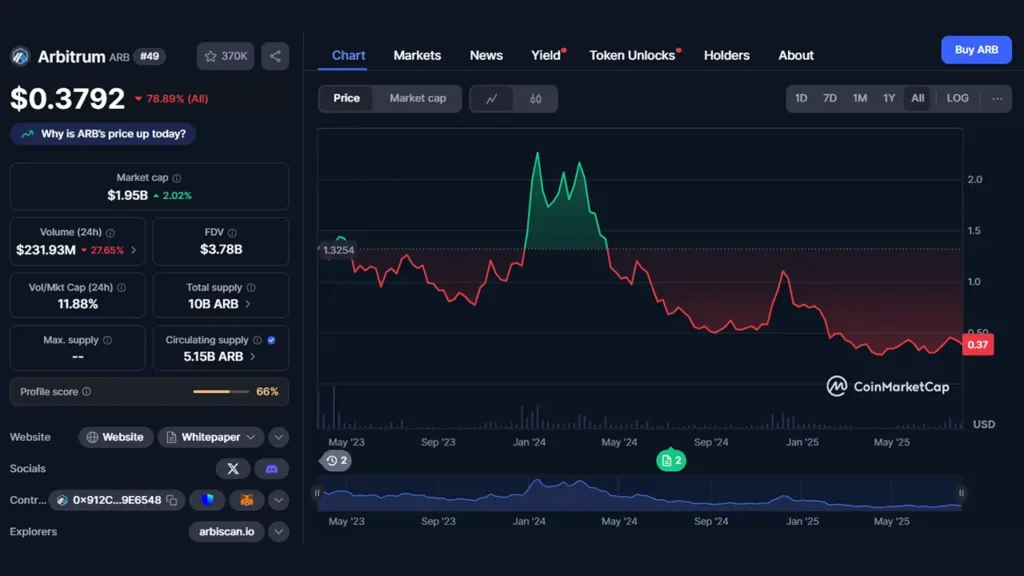The image size is (1024, 576).
Task: Open the Discord social link
Action: [x=272, y=469]
